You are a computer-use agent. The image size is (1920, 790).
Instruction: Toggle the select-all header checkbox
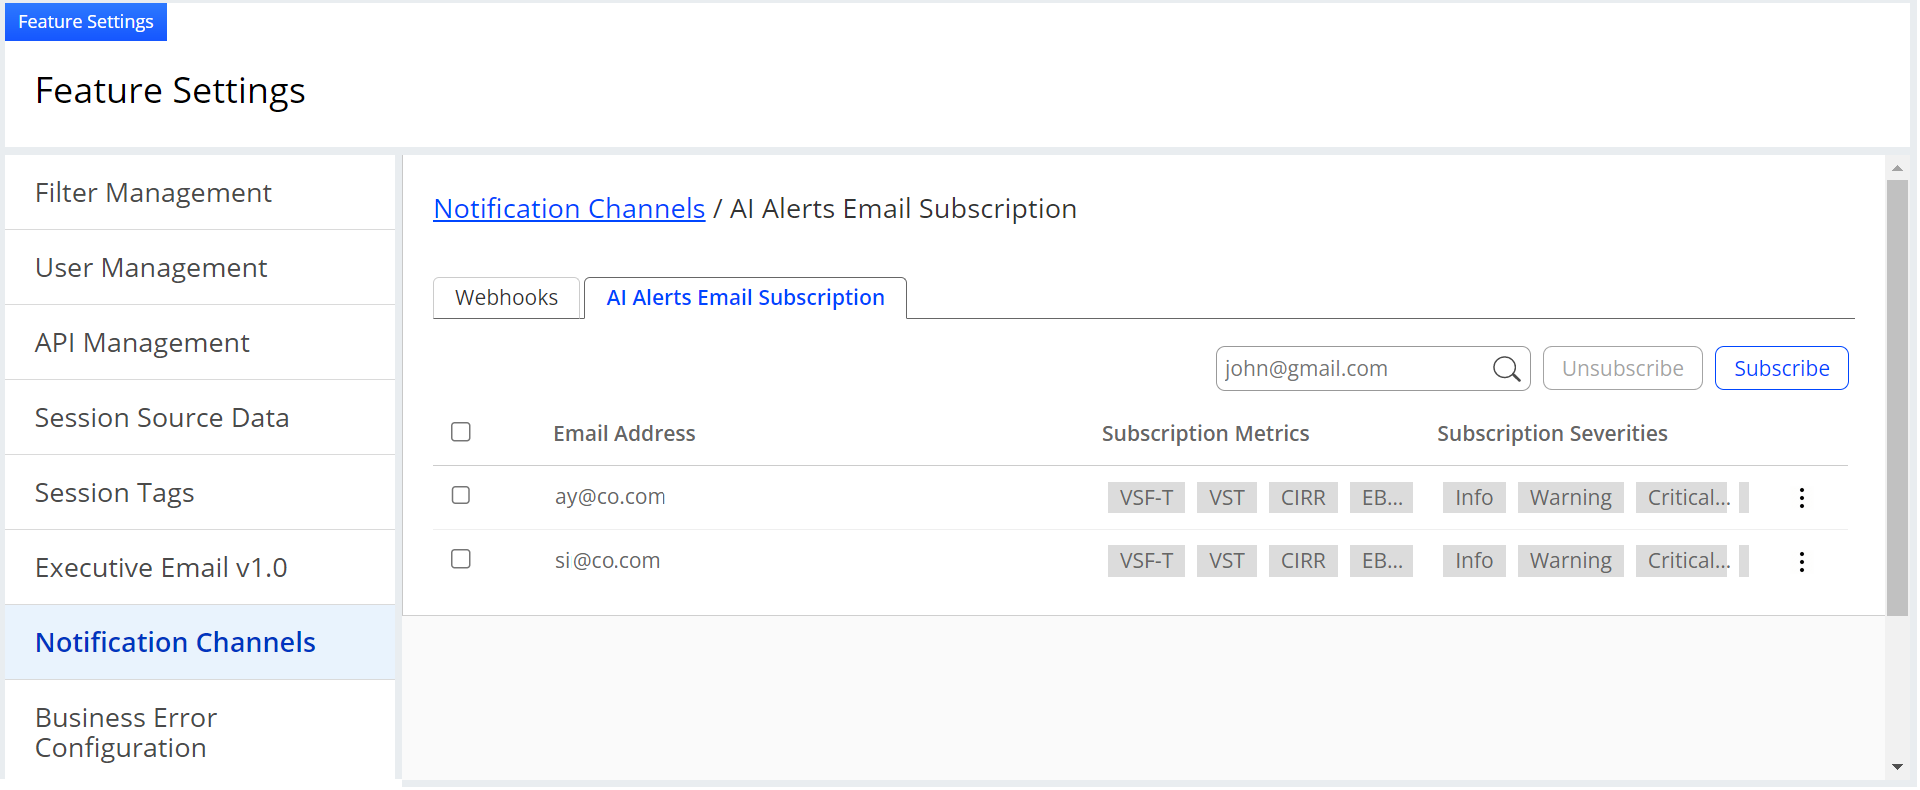[461, 432]
